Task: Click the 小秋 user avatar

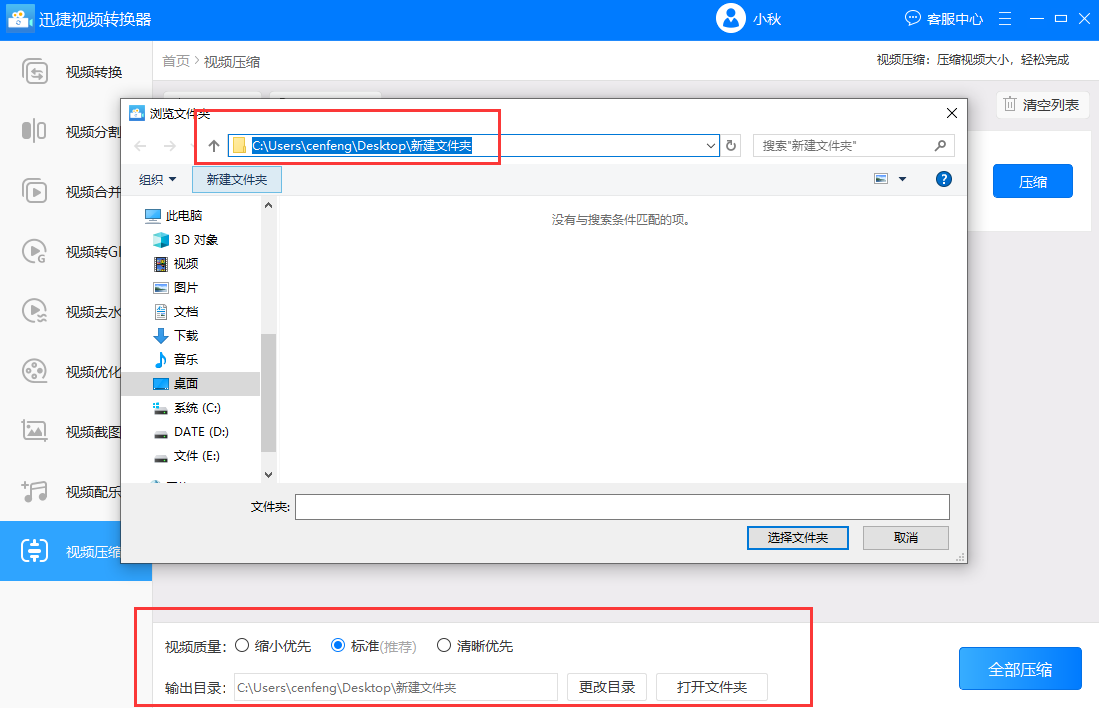Action: click(x=730, y=19)
